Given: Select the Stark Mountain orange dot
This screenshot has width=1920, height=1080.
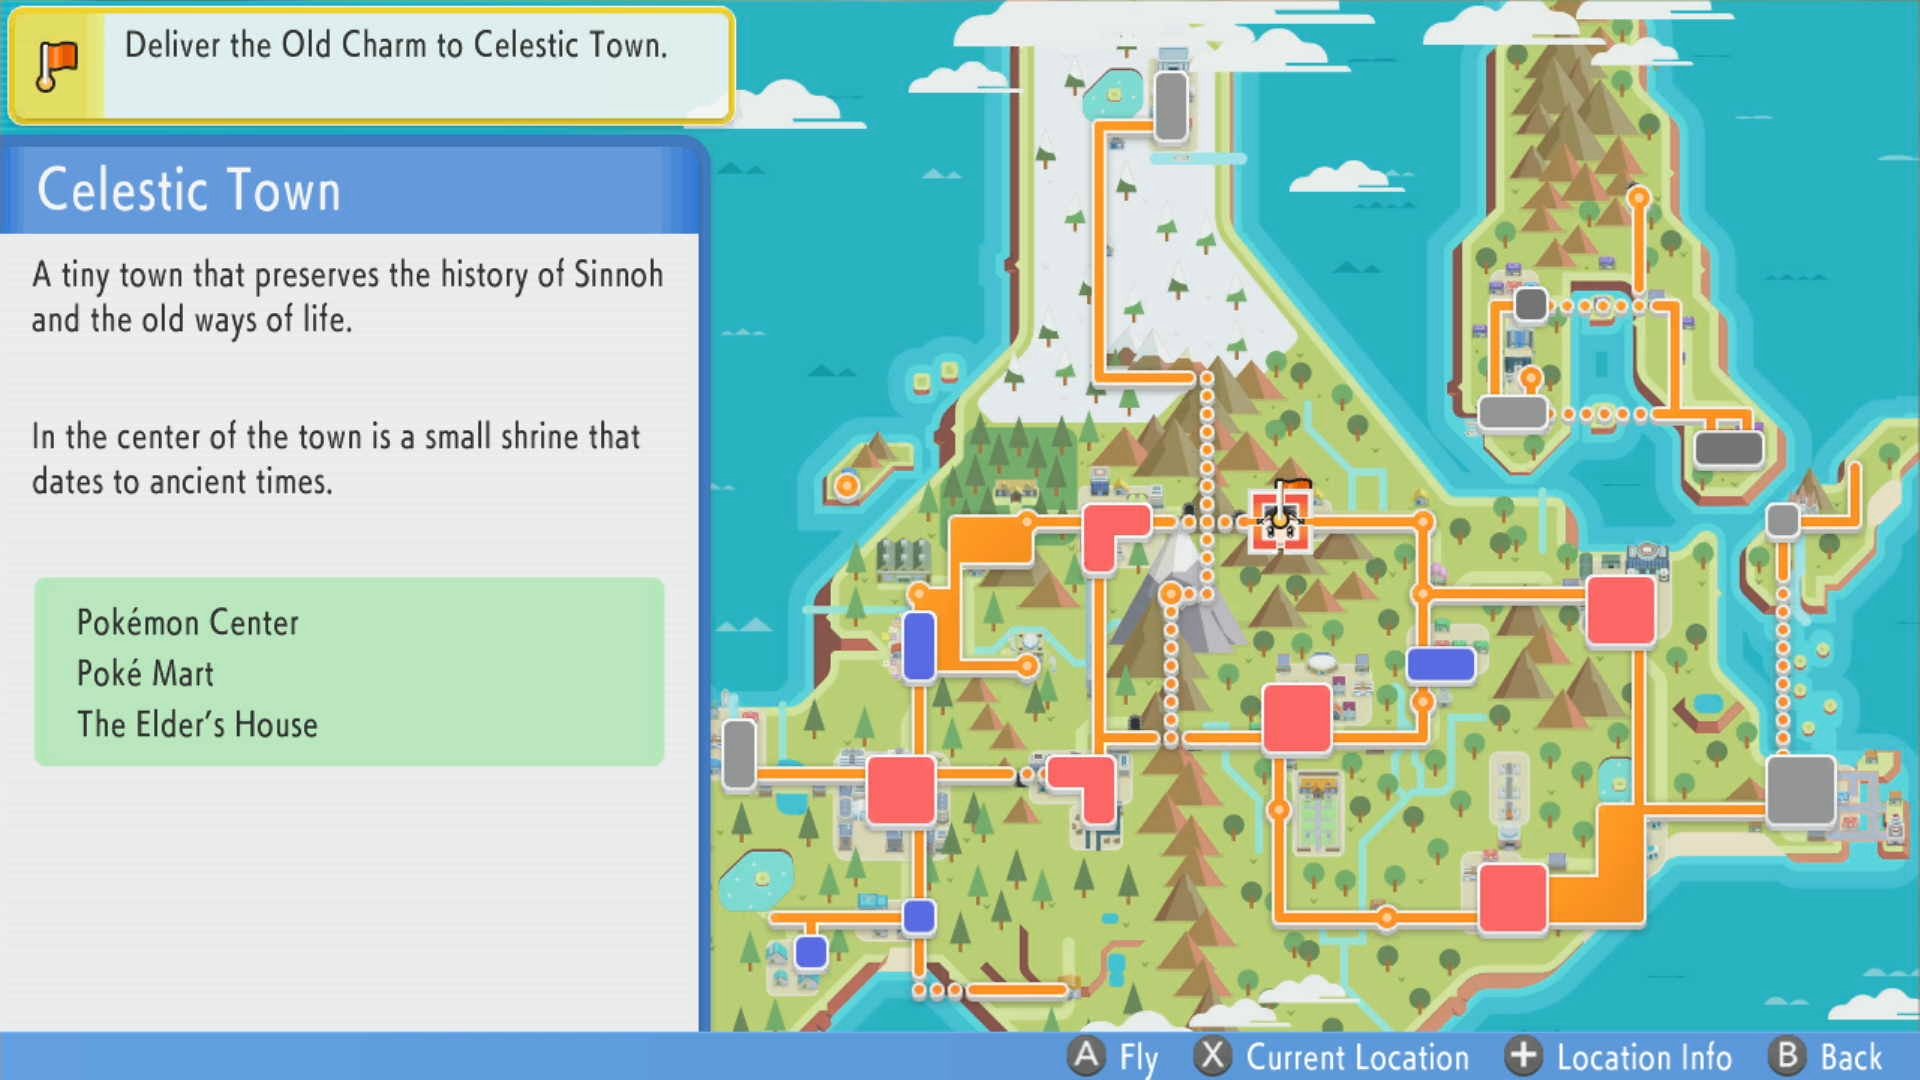Looking at the screenshot, I should (x=1638, y=197).
